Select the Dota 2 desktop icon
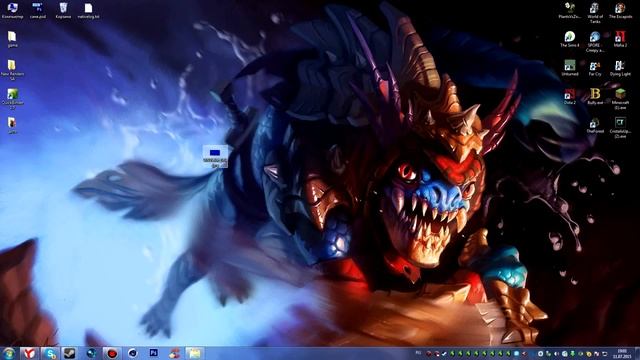Viewport: 640px width, 360px height. pyautogui.click(x=570, y=97)
